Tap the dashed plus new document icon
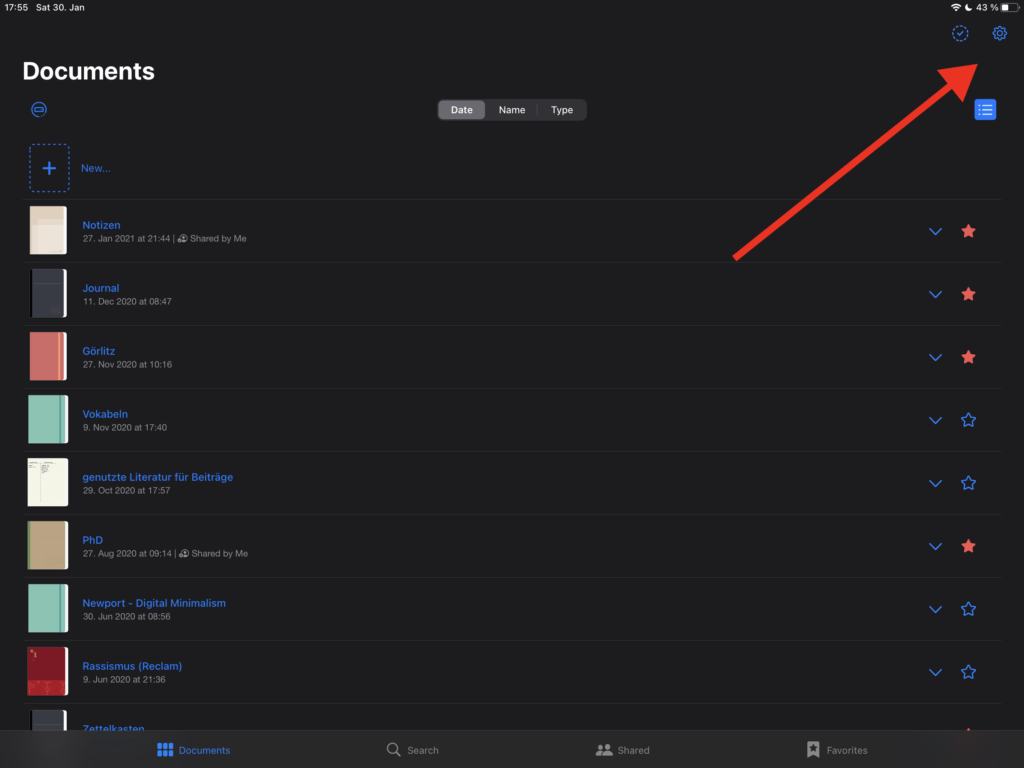 click(x=49, y=168)
